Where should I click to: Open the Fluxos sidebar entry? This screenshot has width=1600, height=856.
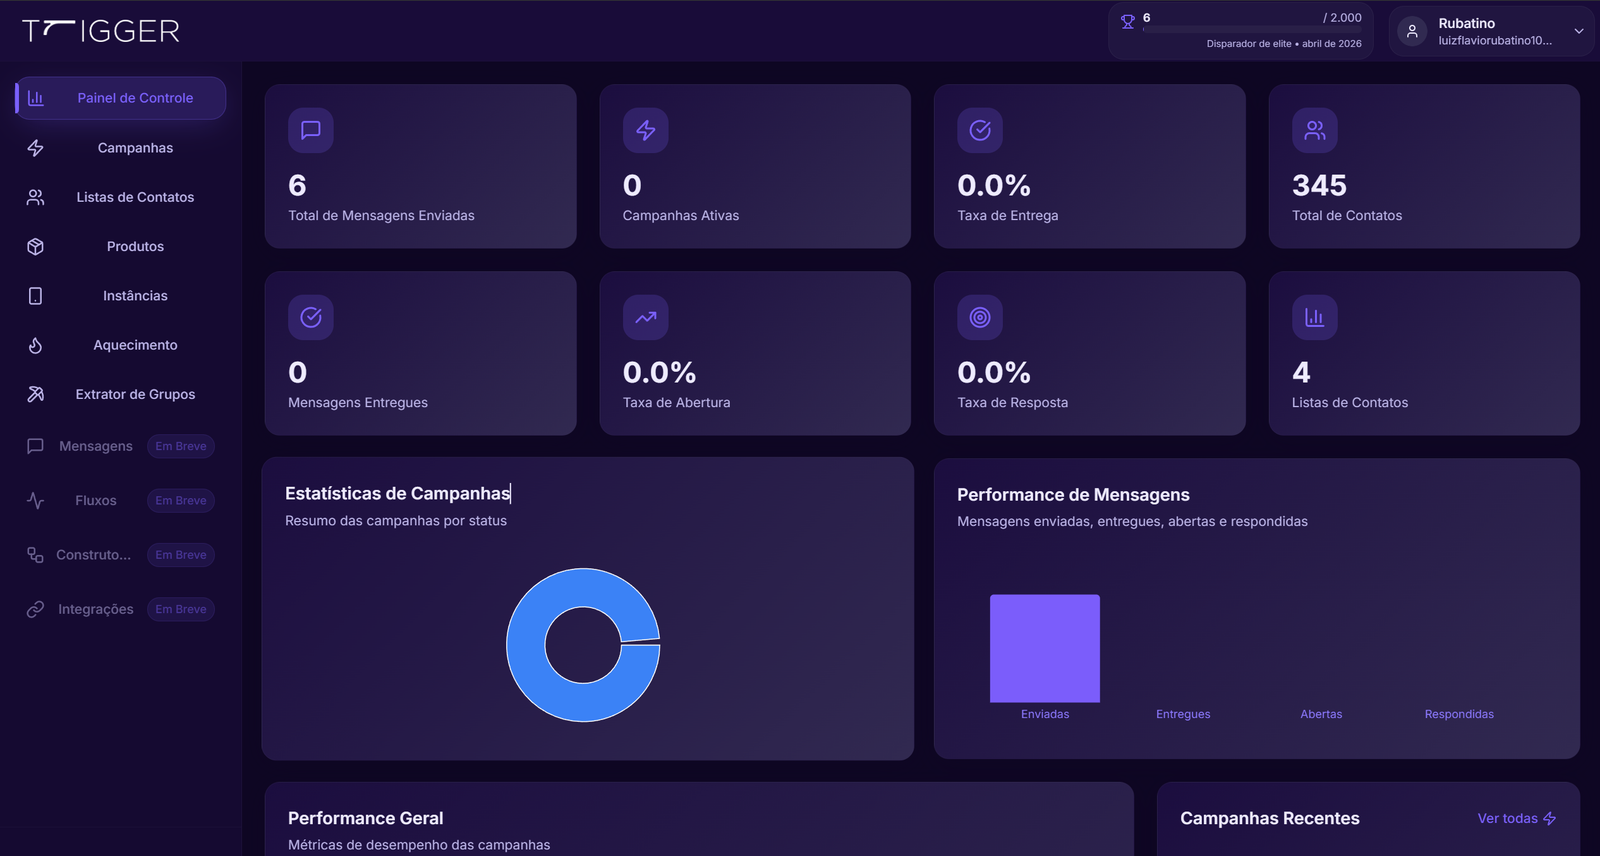tap(95, 500)
